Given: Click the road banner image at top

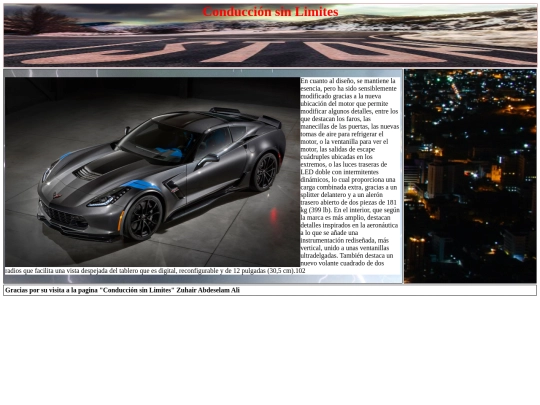Looking at the screenshot, I should (270, 35).
